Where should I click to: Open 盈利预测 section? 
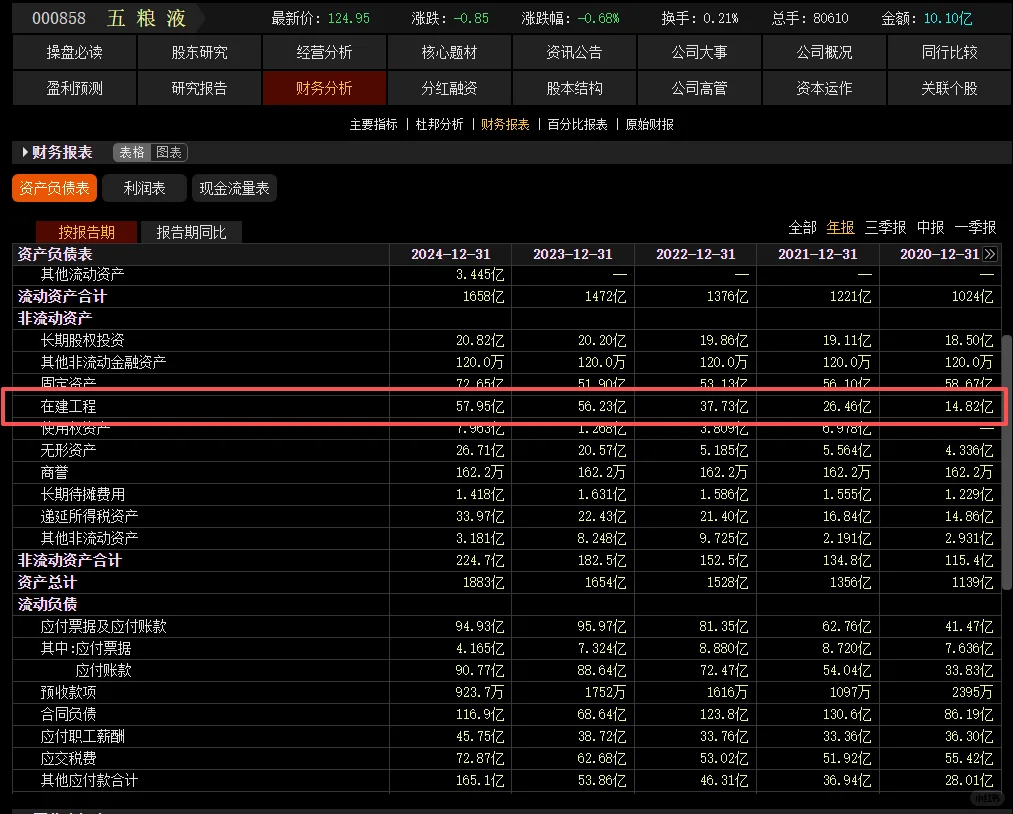(74, 88)
